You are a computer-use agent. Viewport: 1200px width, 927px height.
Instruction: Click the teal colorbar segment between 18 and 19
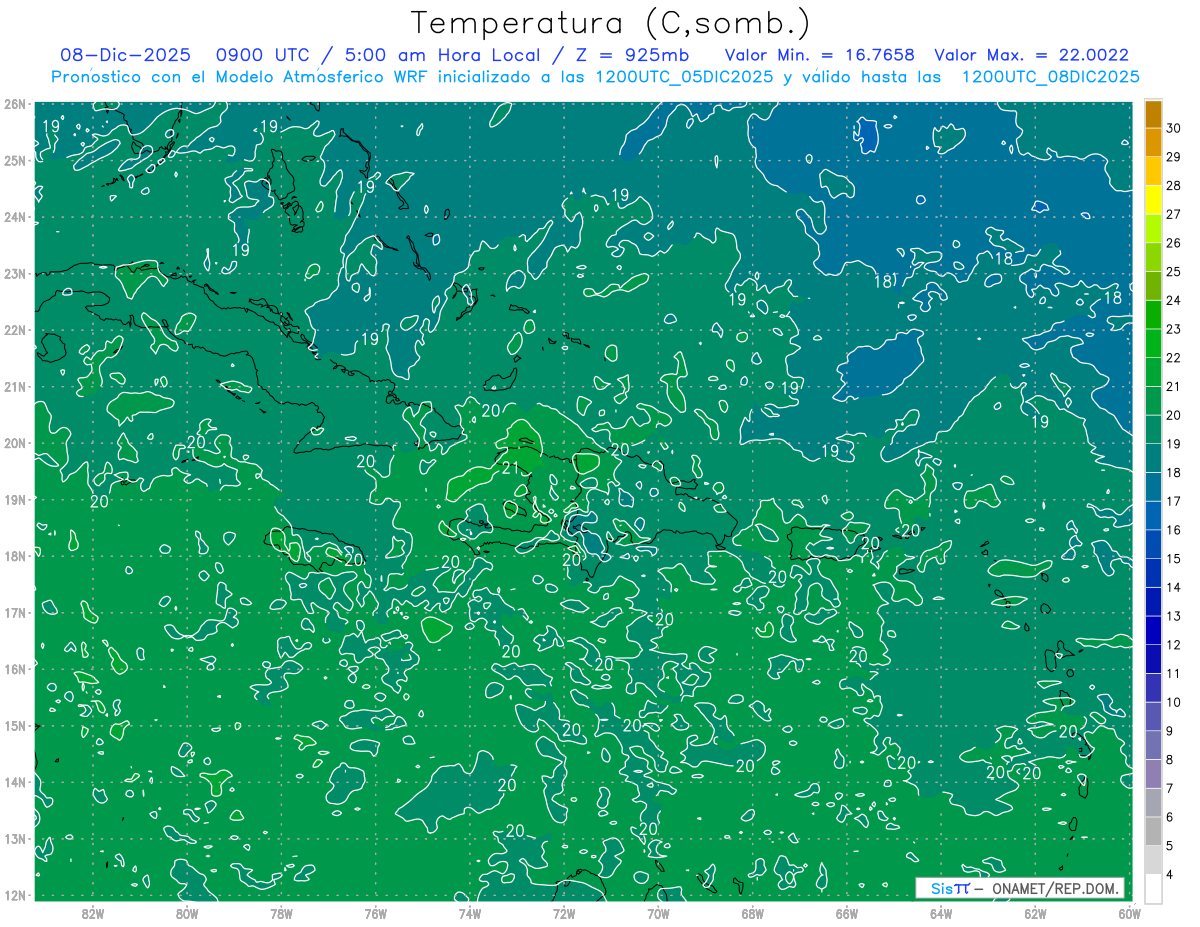tap(1153, 458)
